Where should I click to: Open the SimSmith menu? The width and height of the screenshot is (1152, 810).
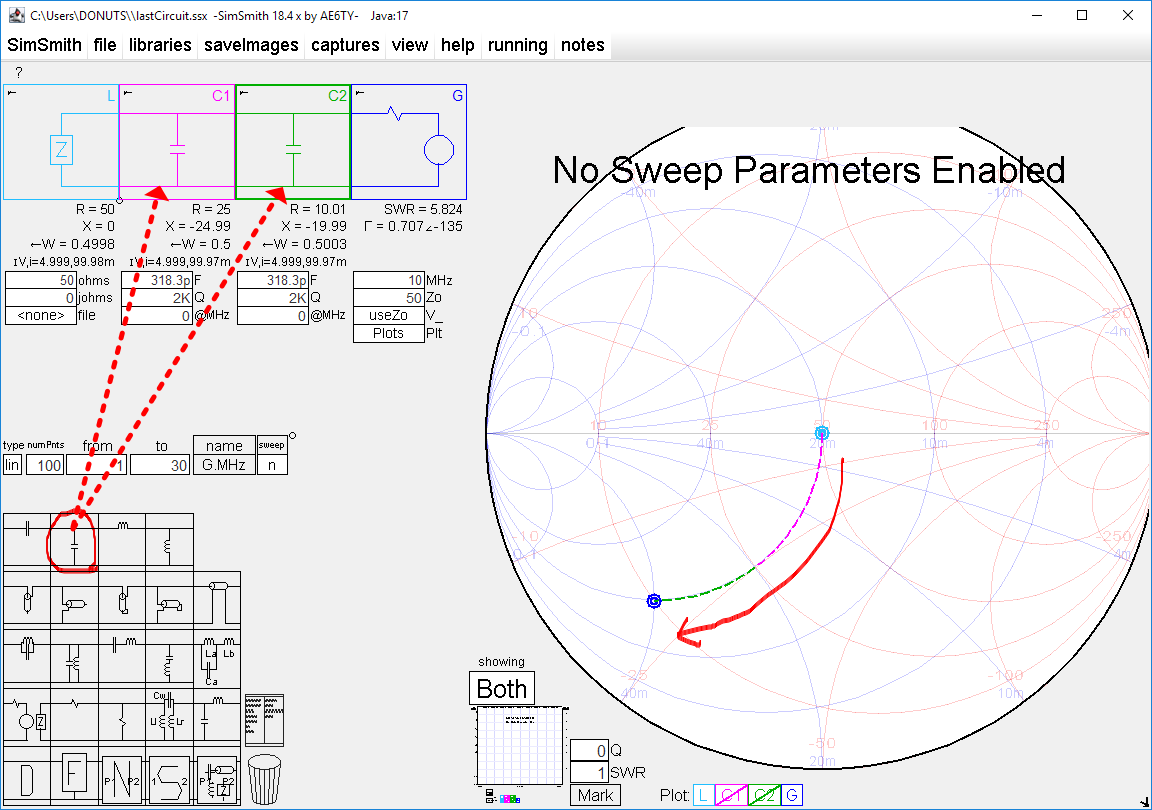44,45
